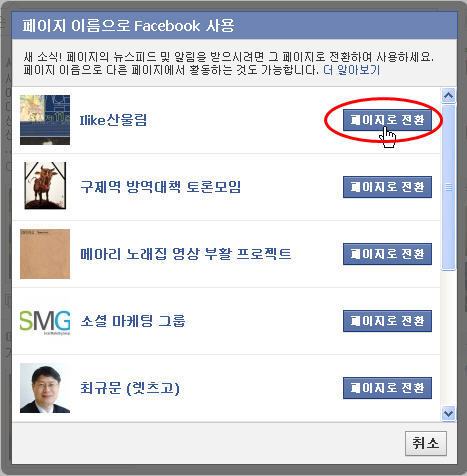
Task: Click the 구제역 방역대책 토론모임 cow thumbnail
Action: click(45, 186)
